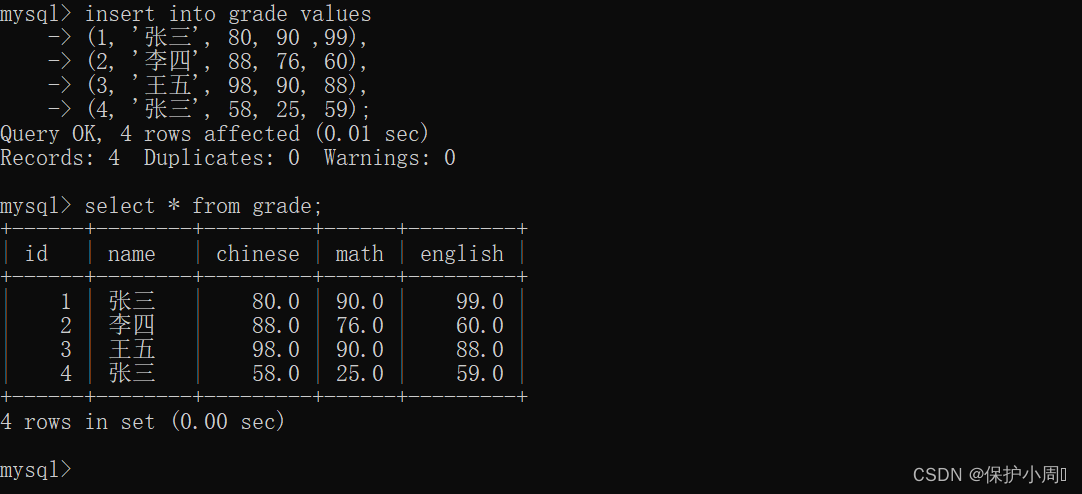This screenshot has height=494, width=1082.
Task: Click the 'id' column header
Action: [36, 254]
